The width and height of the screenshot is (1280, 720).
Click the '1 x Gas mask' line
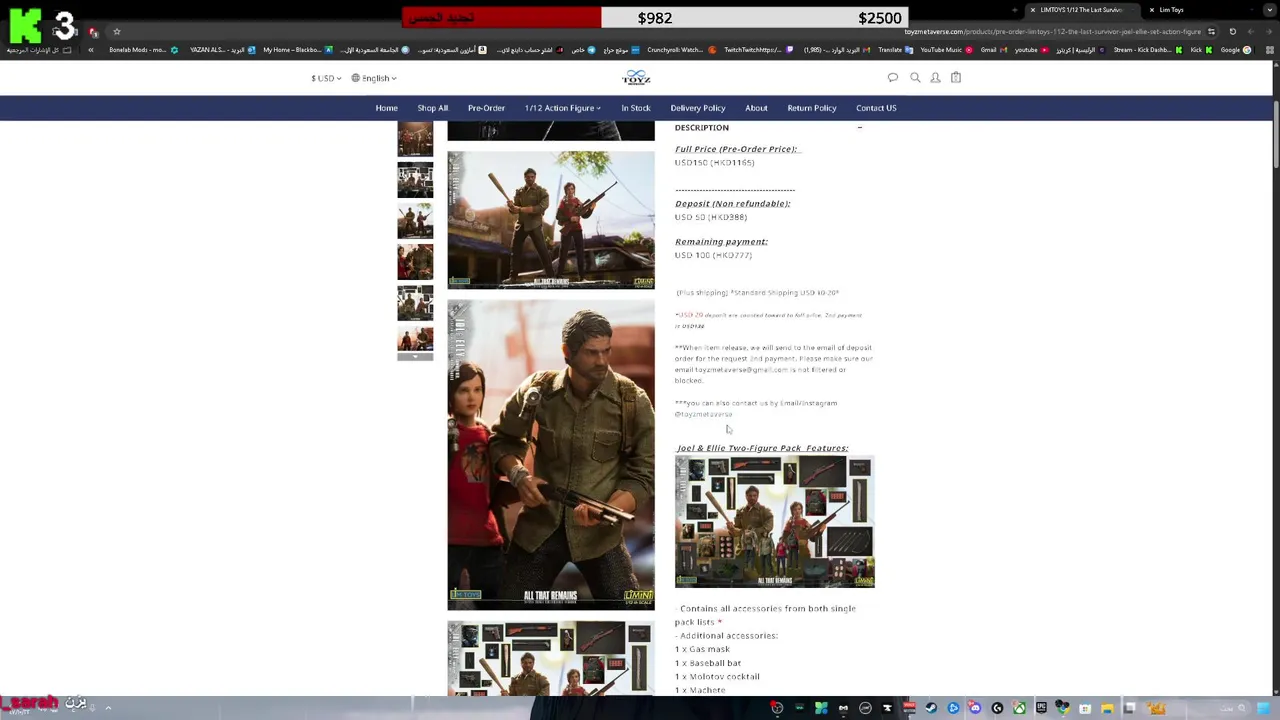click(702, 649)
